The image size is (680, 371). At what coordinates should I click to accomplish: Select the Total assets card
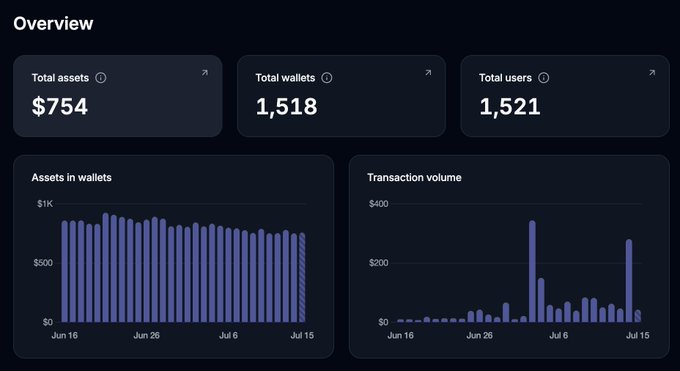118,96
